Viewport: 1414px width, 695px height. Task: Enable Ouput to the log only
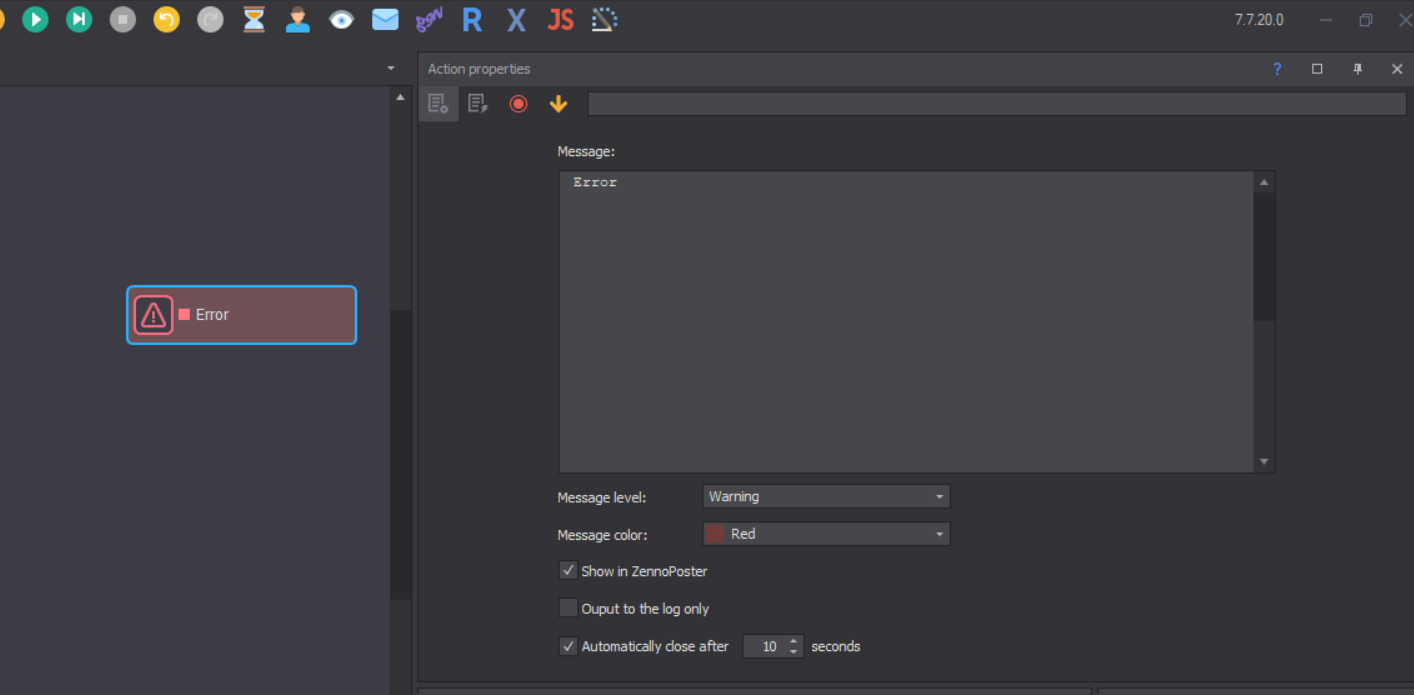click(568, 608)
